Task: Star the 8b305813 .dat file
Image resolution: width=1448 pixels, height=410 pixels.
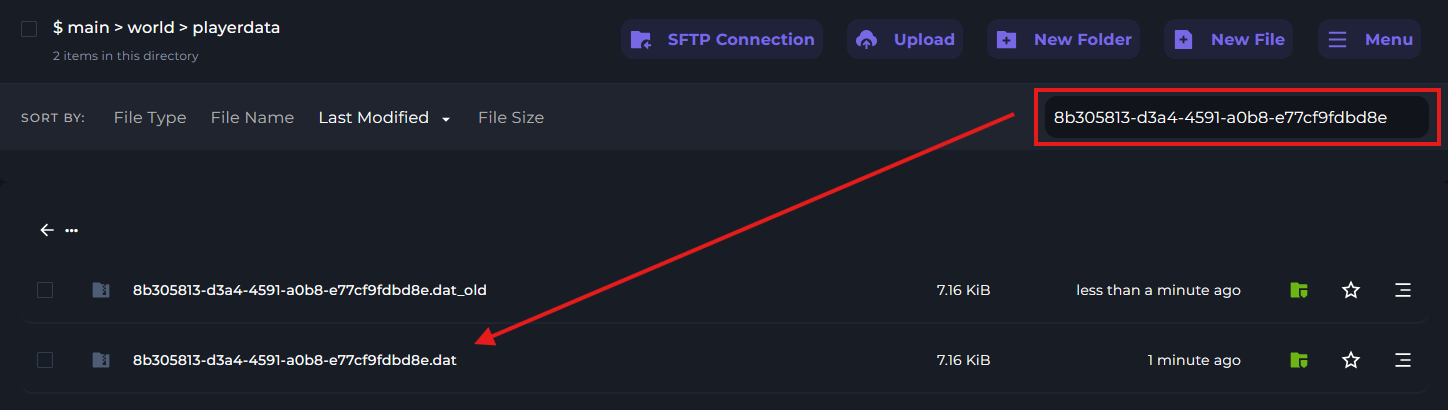Action: tap(1351, 360)
